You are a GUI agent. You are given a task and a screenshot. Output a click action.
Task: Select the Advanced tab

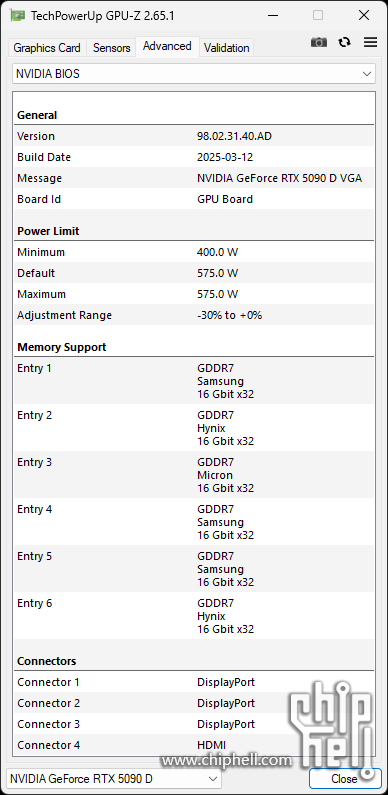tap(167, 46)
